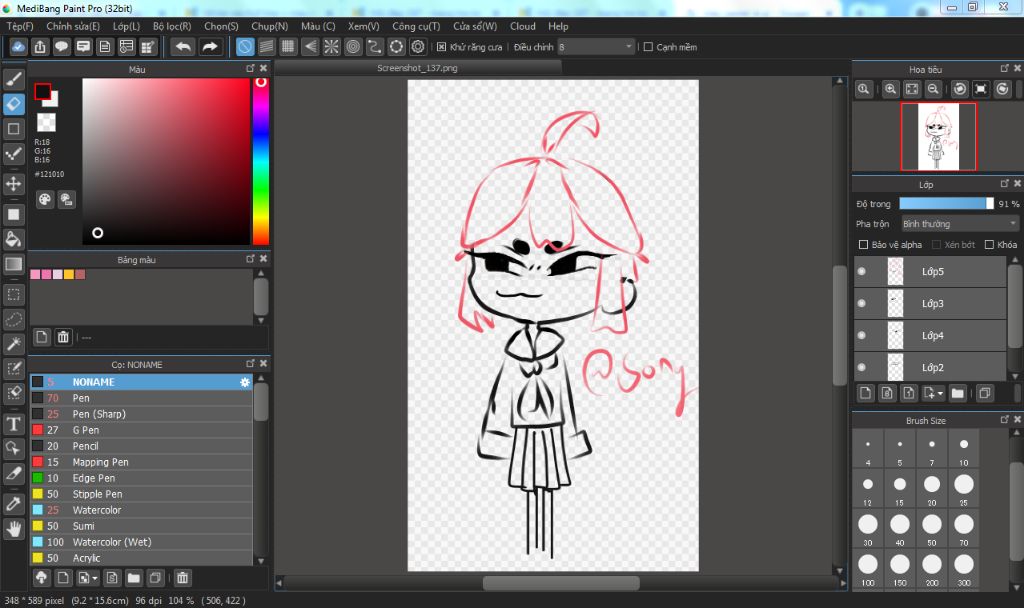The width and height of the screenshot is (1024, 608).
Task: Select the Watercolor brush
Action: [142, 510]
